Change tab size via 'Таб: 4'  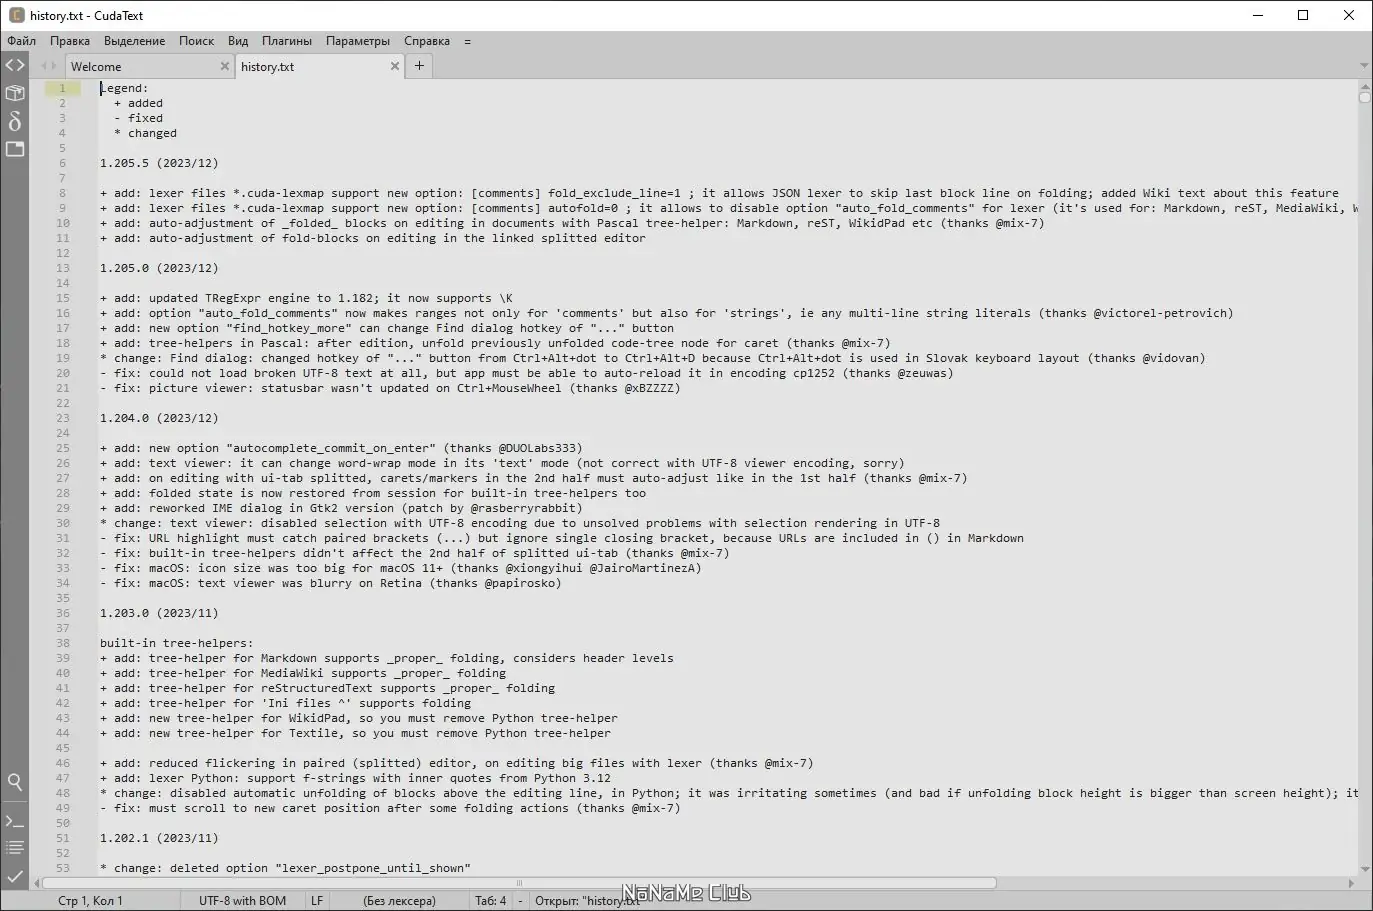[490, 900]
